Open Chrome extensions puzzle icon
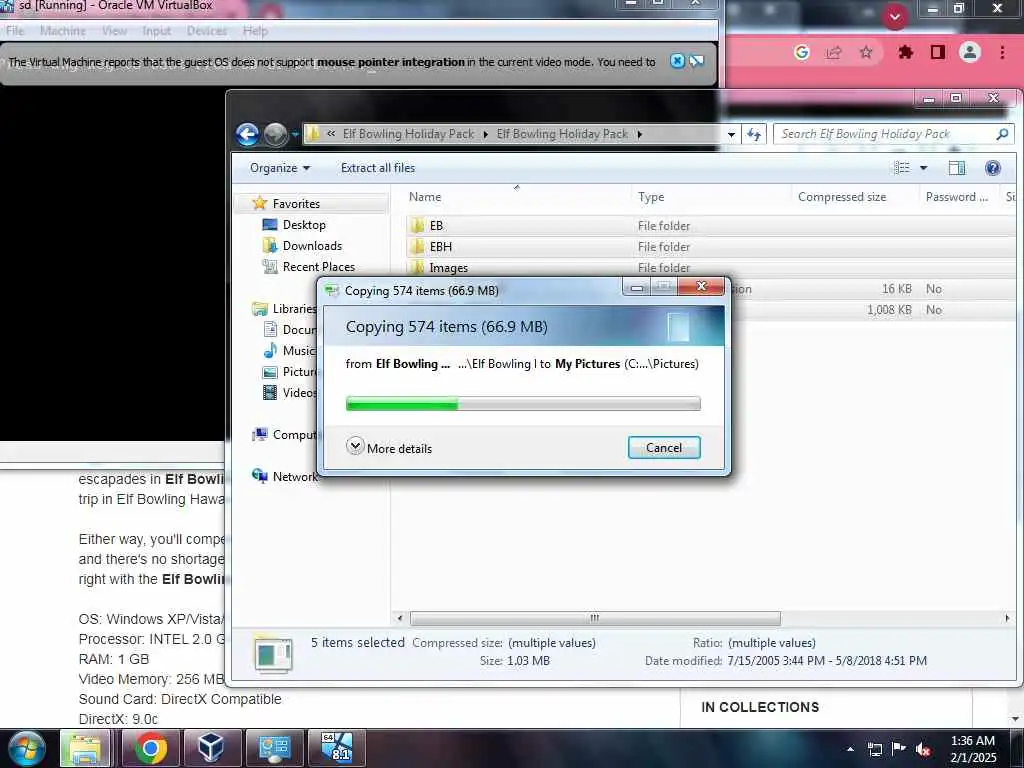This screenshot has height=768, width=1024. (905, 52)
